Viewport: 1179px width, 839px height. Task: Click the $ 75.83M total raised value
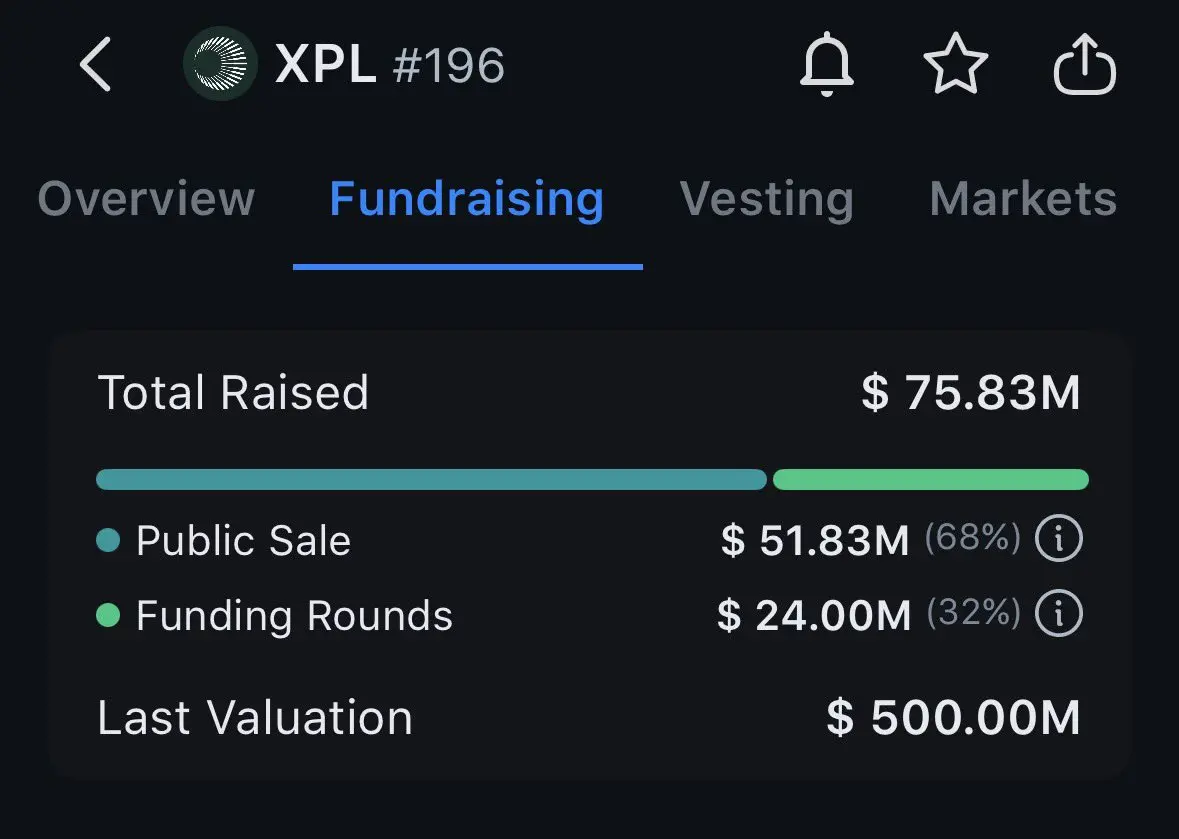[970, 393]
